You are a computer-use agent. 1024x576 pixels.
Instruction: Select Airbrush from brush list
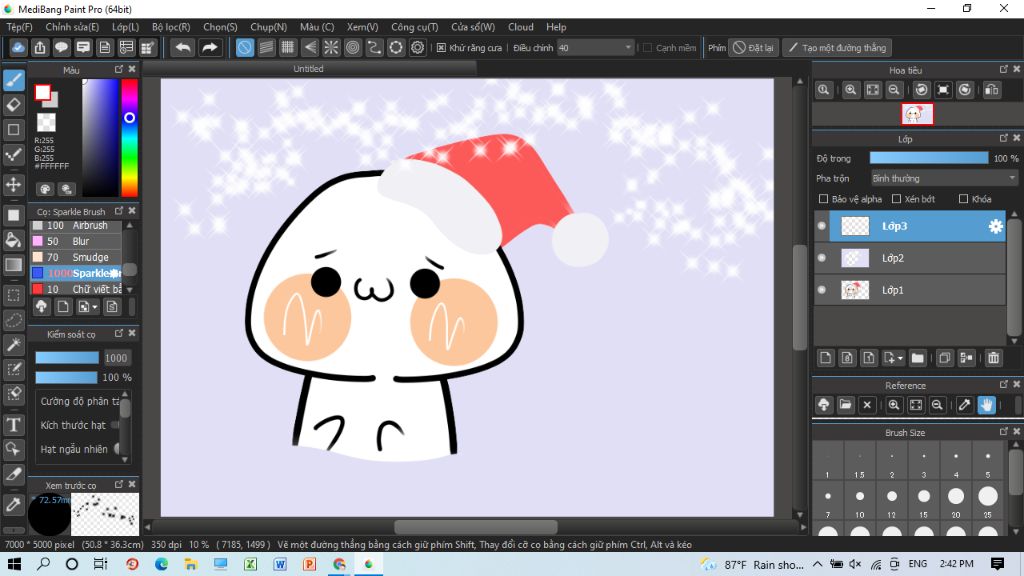(77, 225)
